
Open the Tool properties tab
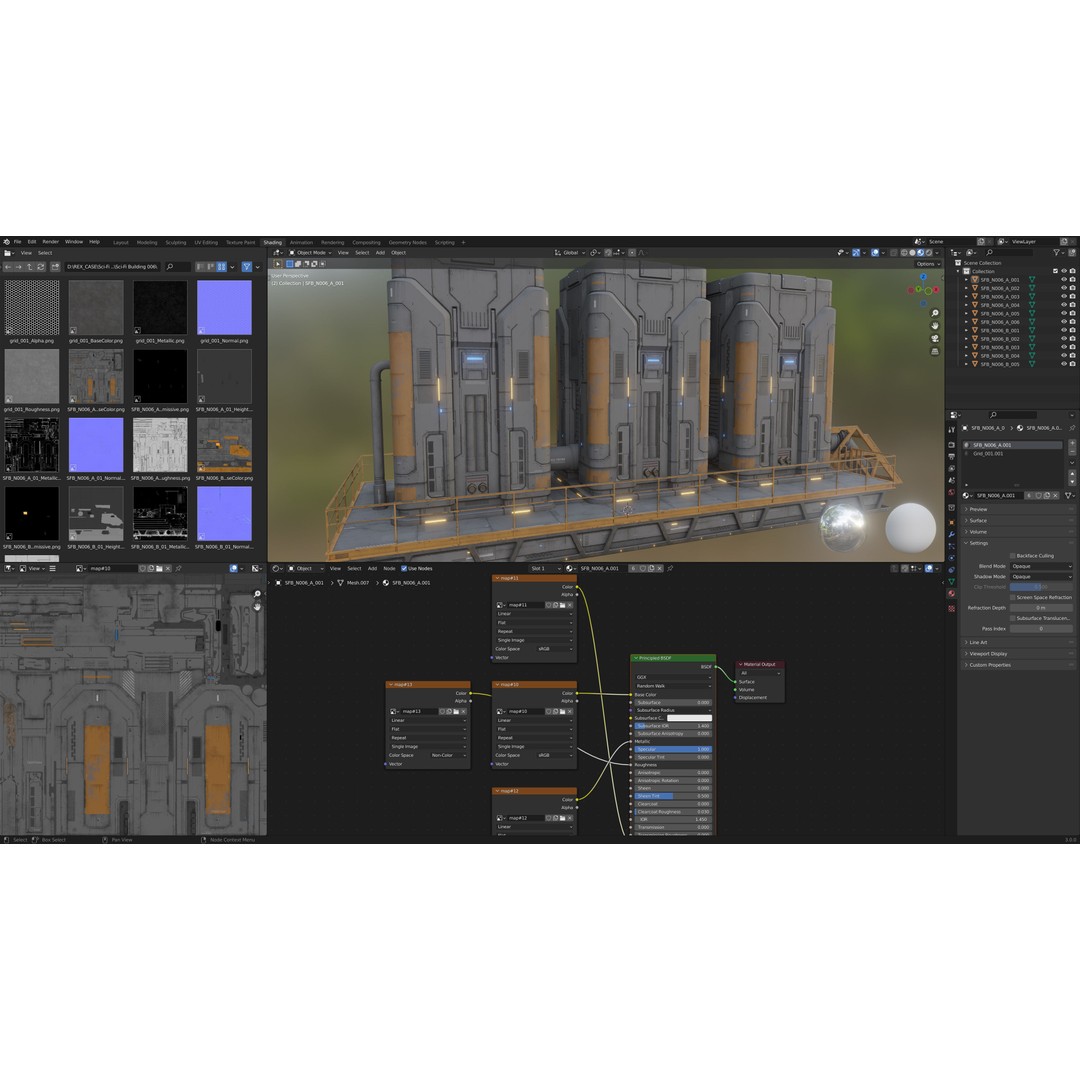(951, 429)
